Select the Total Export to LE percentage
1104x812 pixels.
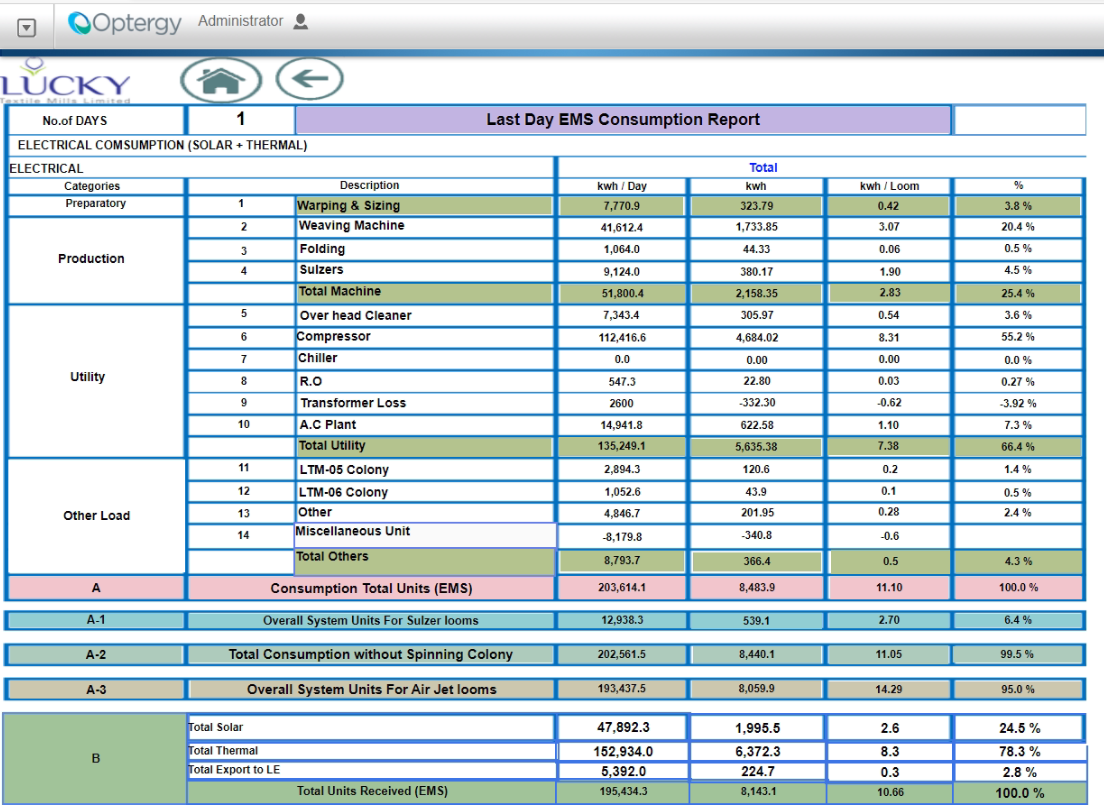1019,772
